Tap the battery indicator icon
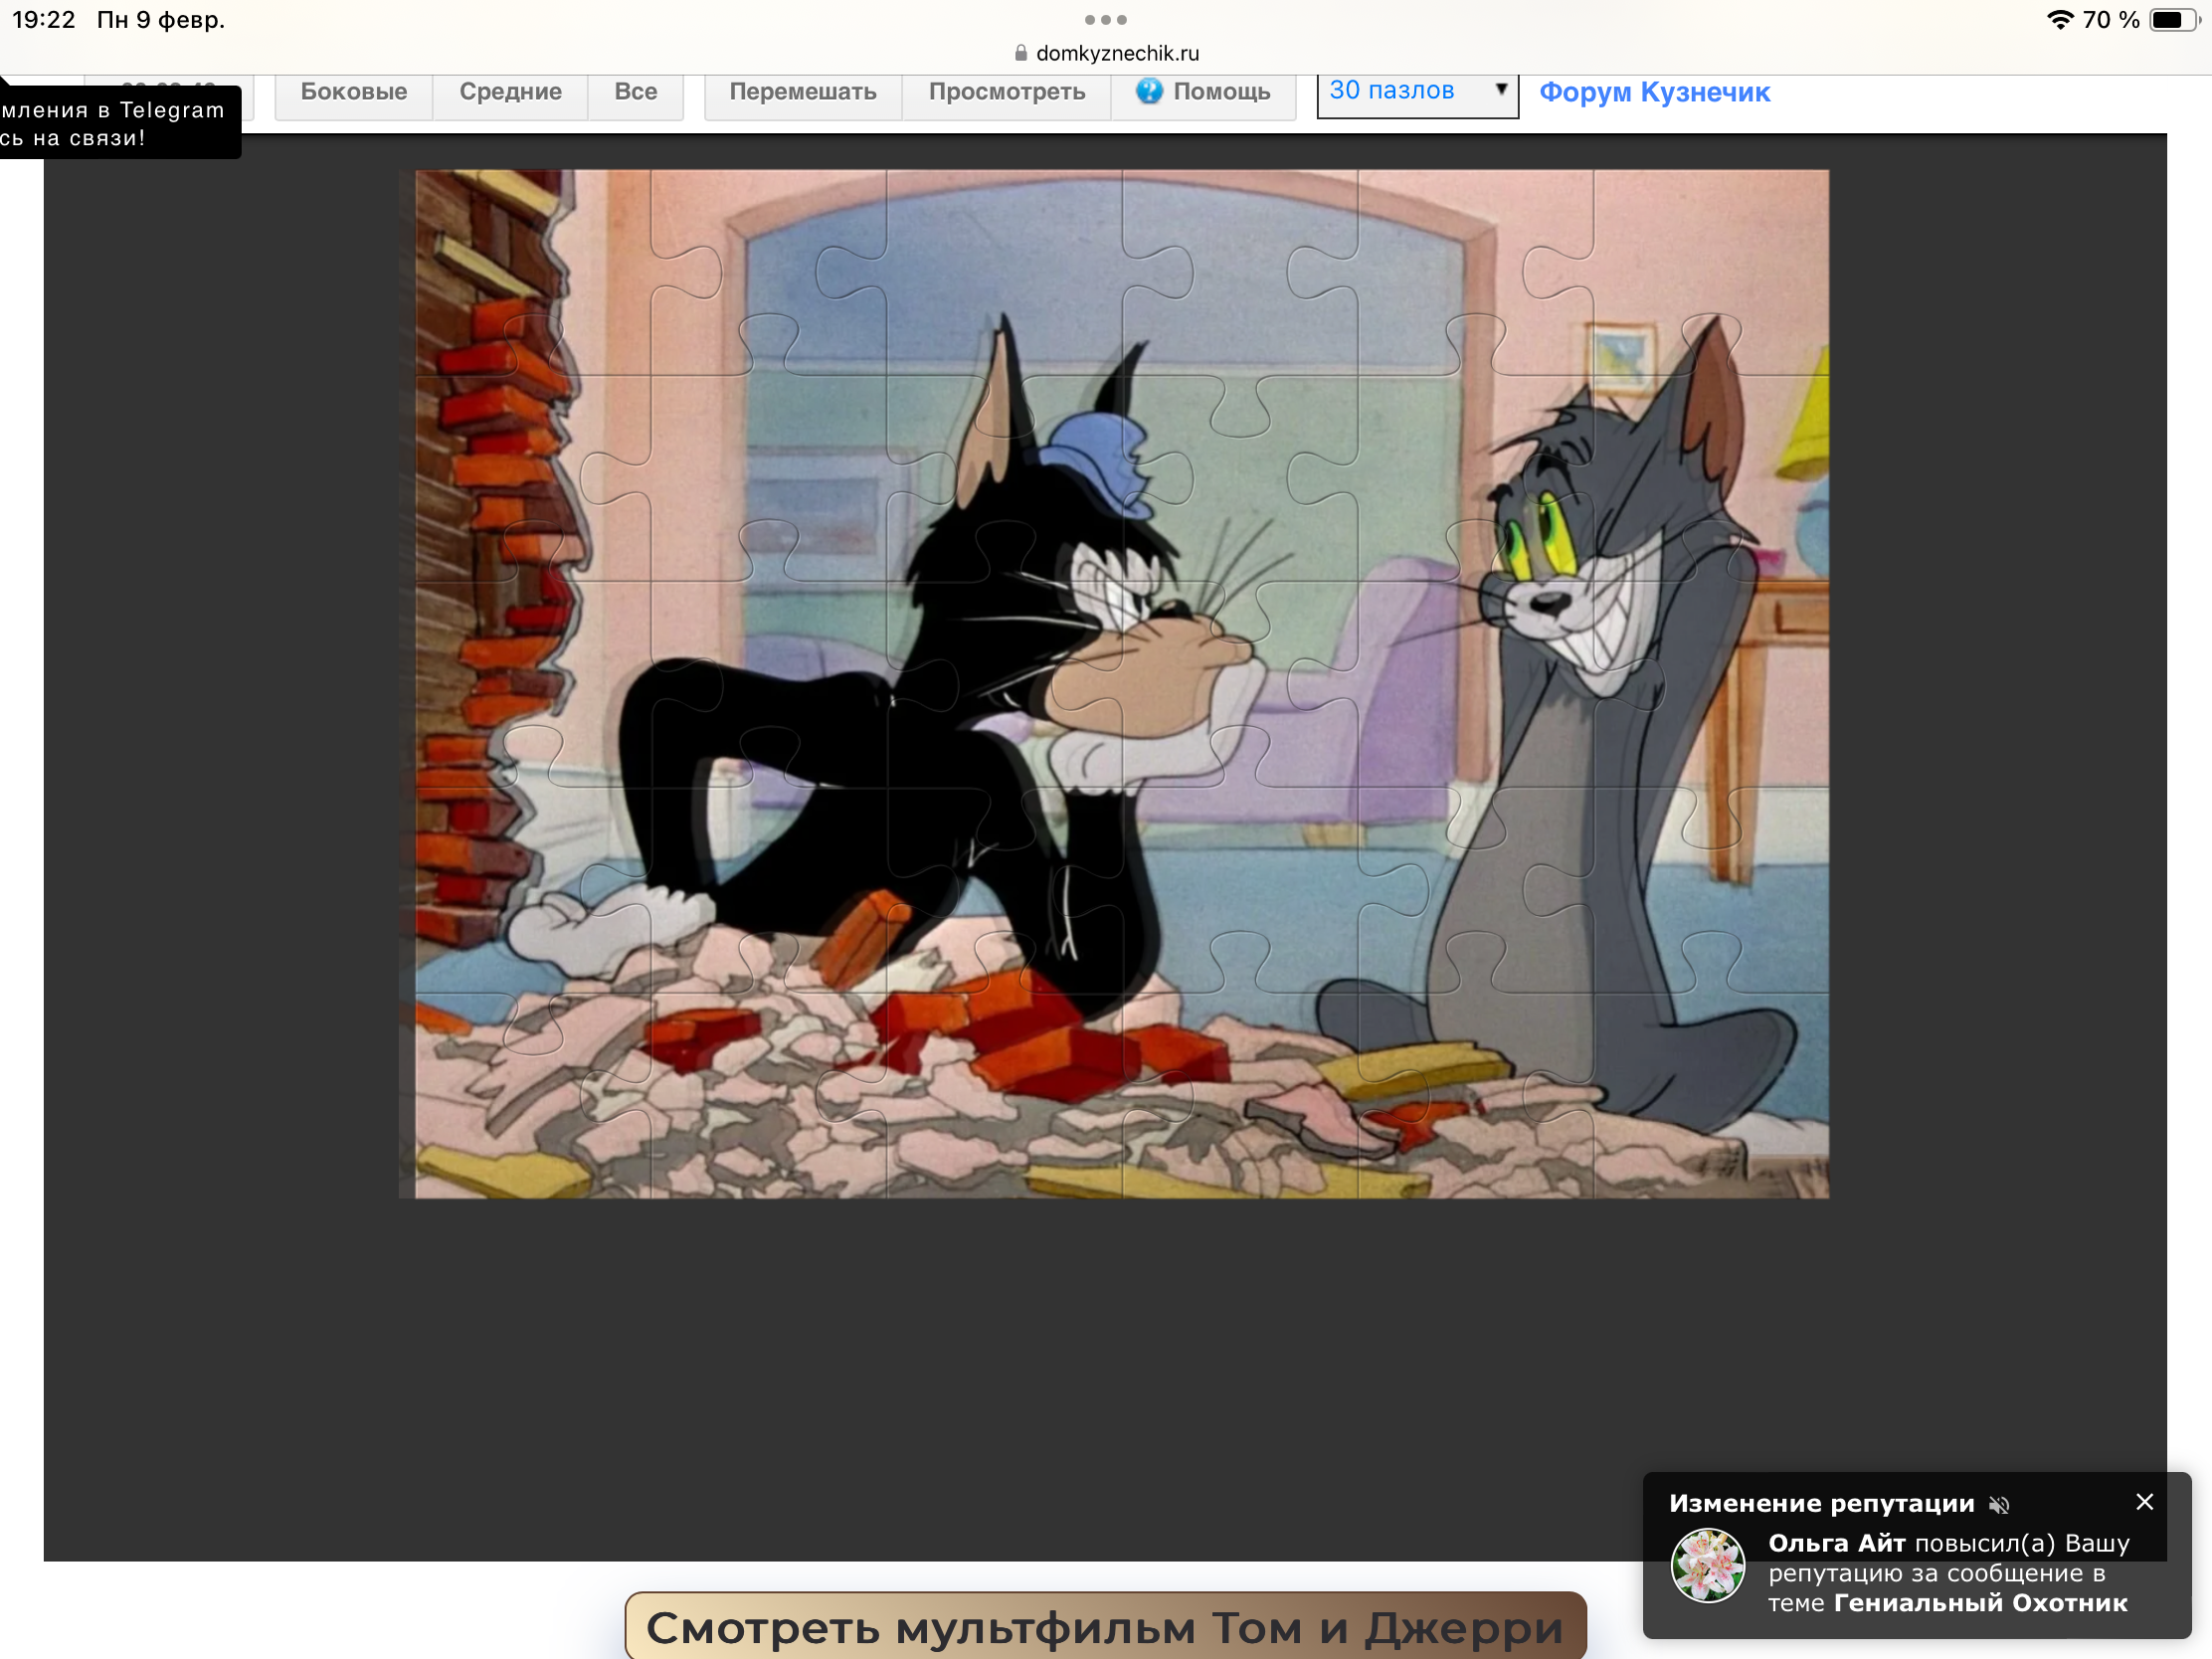 point(2173,20)
